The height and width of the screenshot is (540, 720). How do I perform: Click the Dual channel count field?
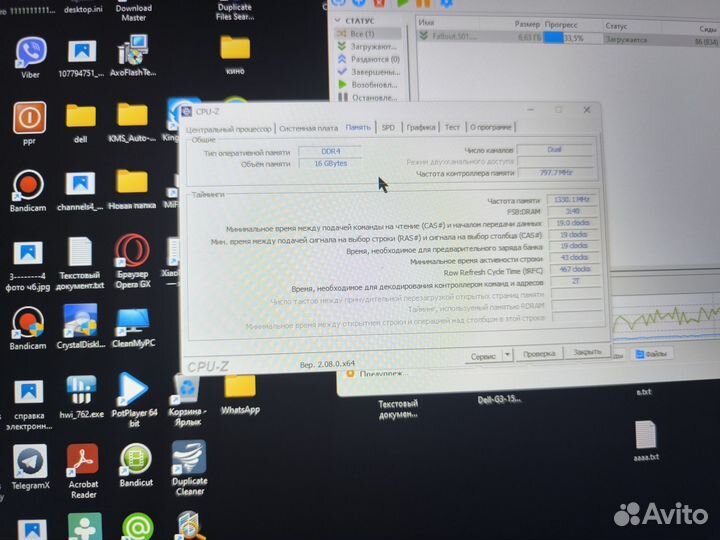tap(554, 150)
